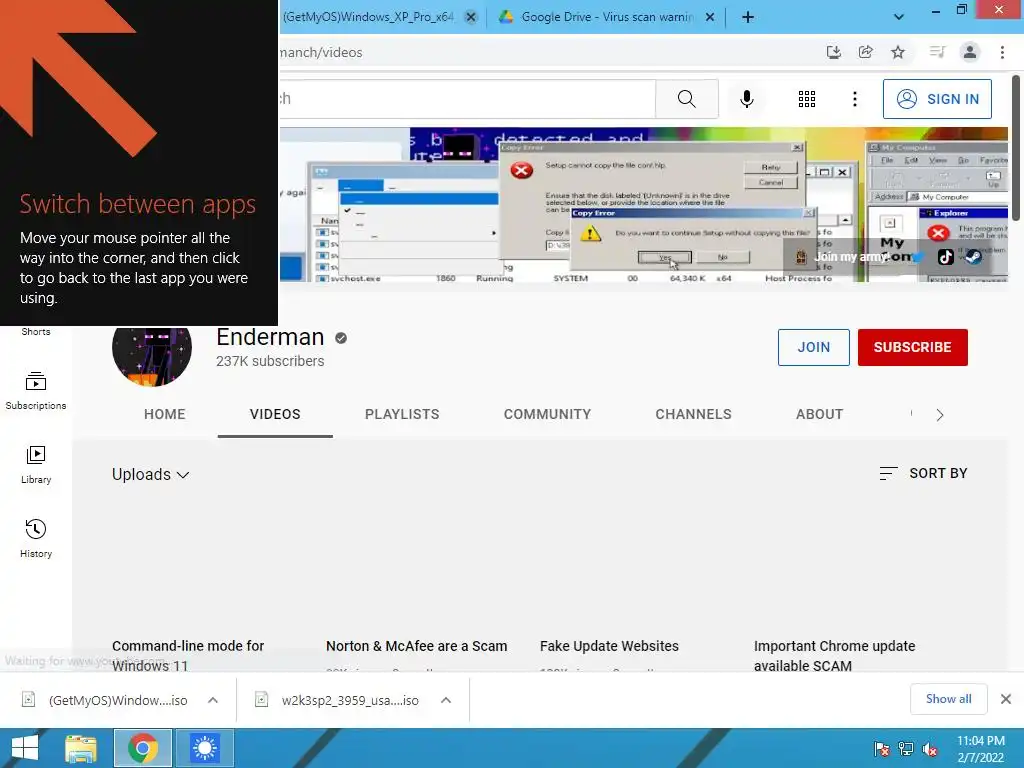This screenshot has height=768, width=1024.
Task: Click the muted volume icon in system tray
Action: click(930, 749)
